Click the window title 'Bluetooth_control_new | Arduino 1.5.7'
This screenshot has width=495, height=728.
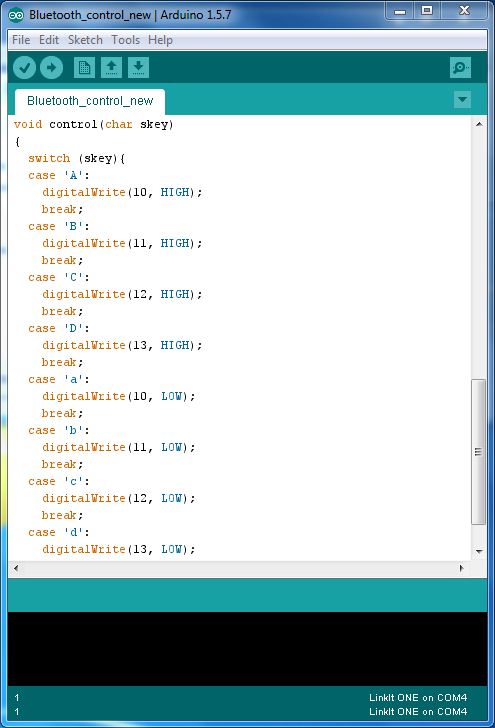130,15
